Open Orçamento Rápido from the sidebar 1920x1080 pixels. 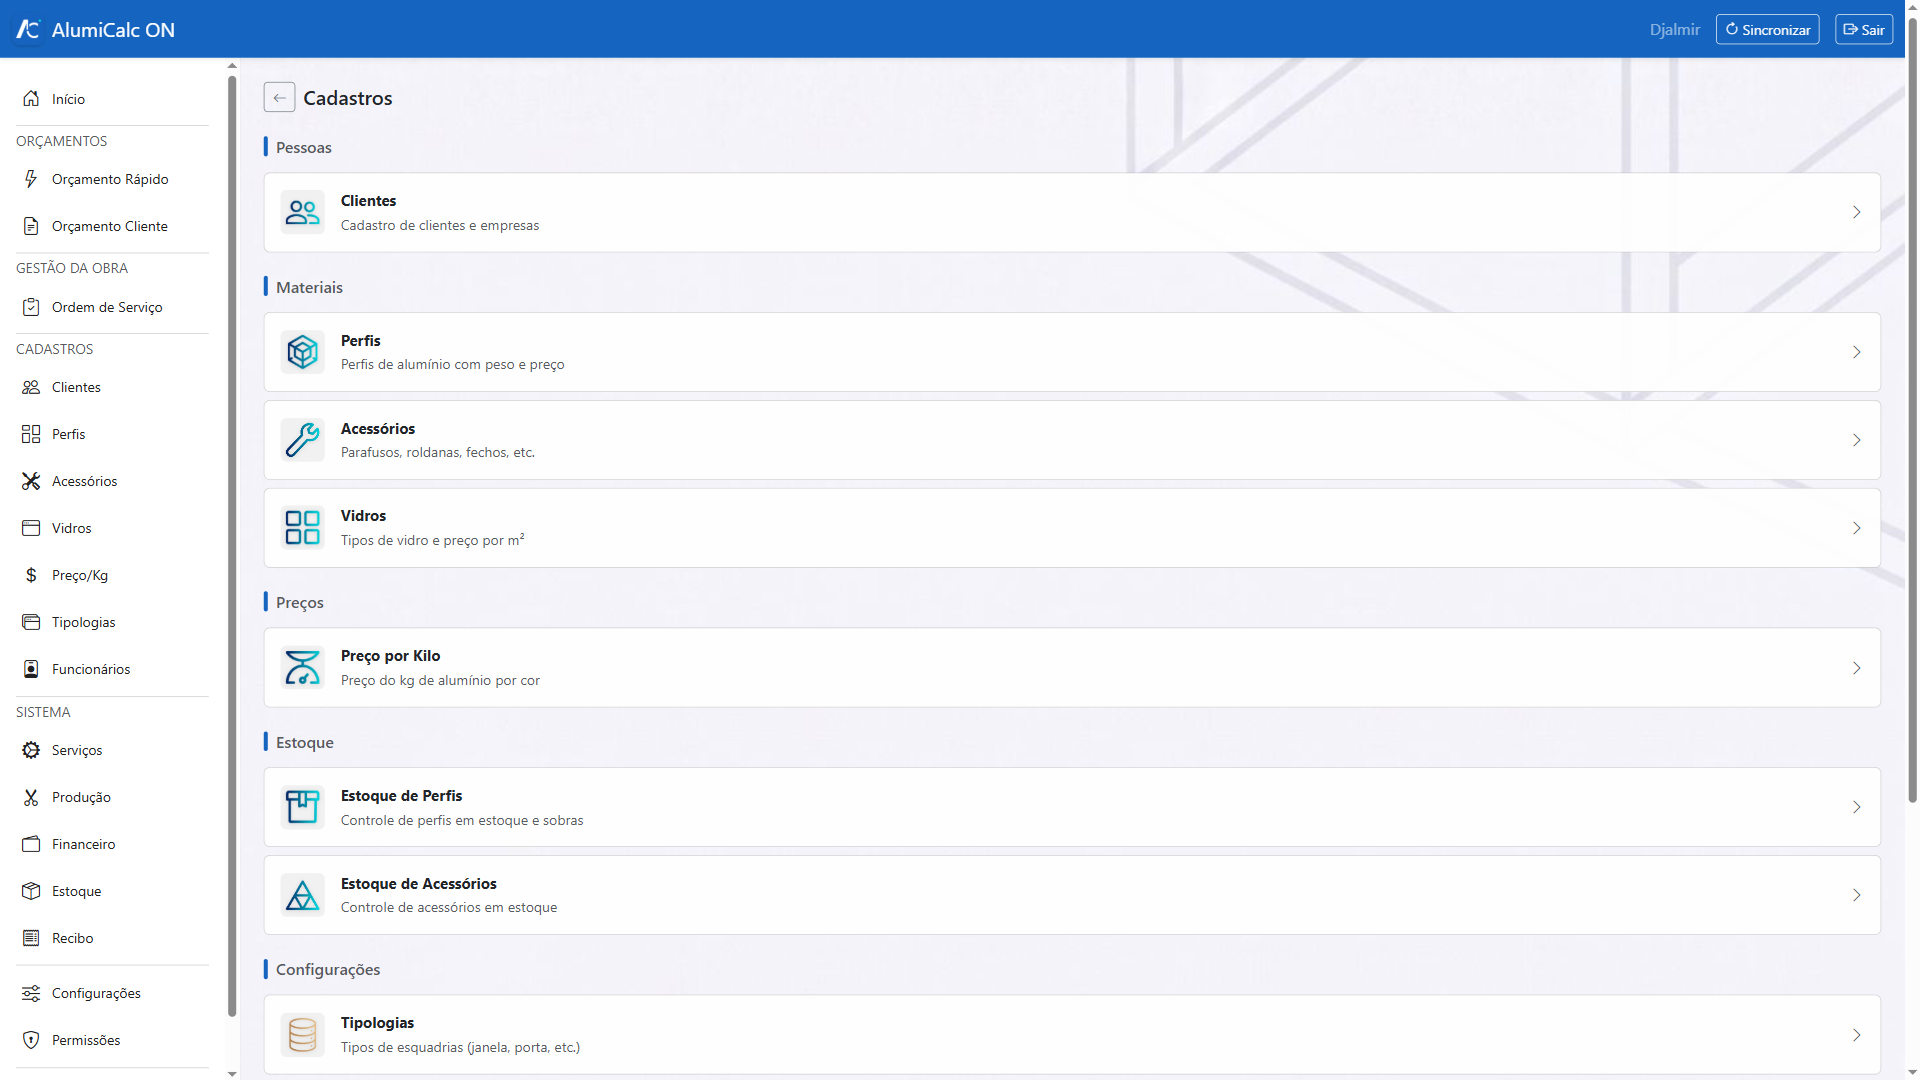[x=112, y=179]
